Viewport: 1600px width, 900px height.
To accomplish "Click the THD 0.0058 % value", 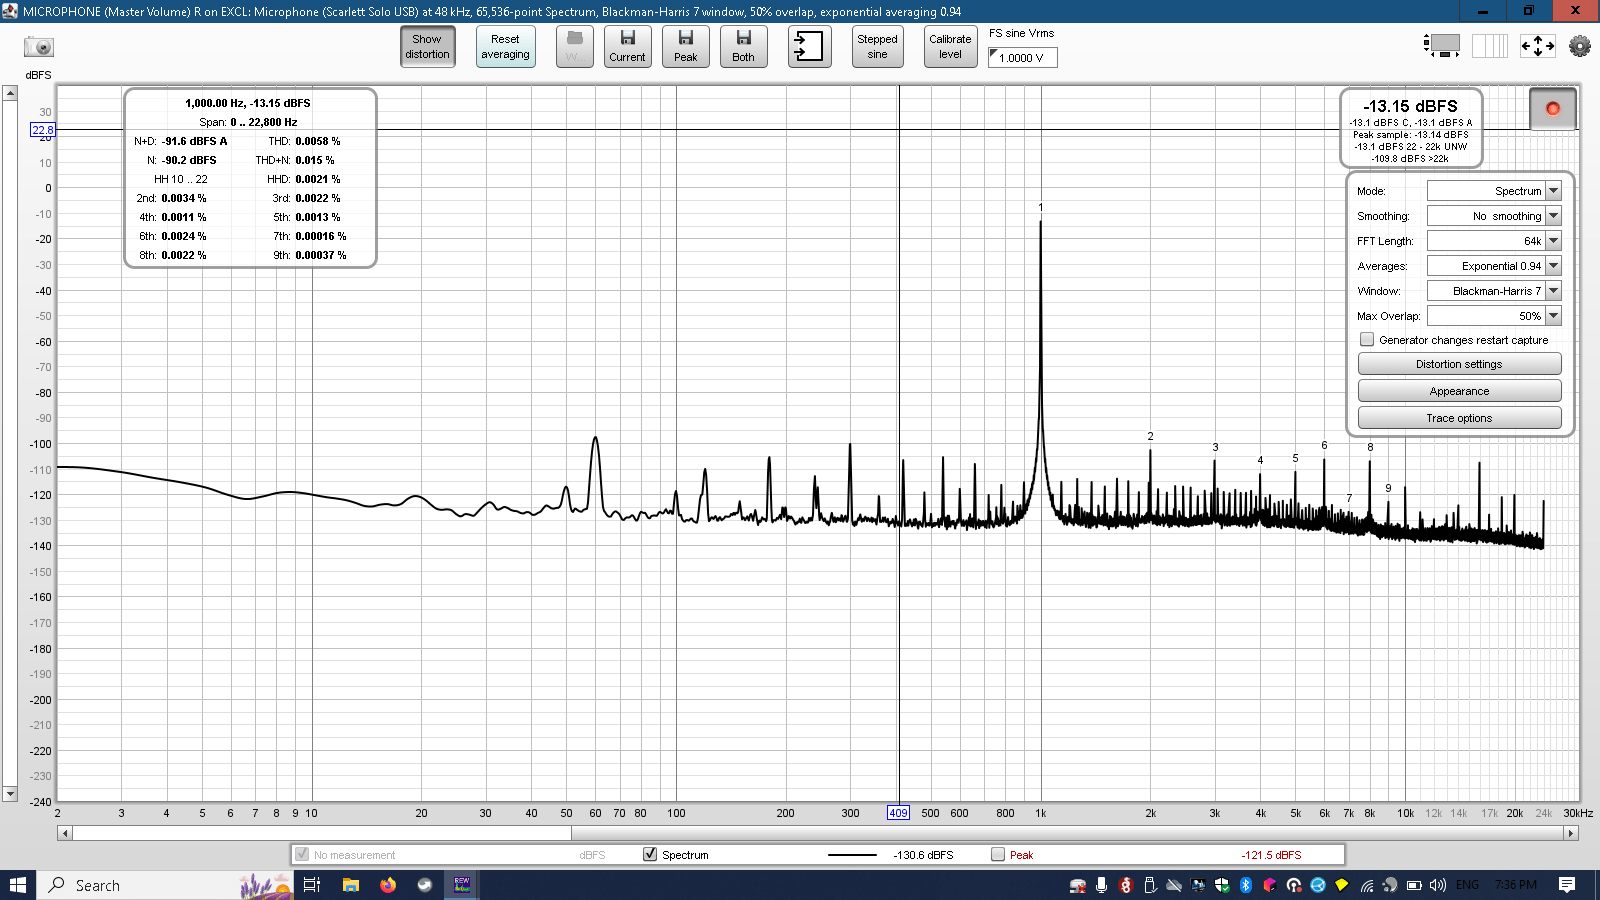I will pyautogui.click(x=318, y=141).
